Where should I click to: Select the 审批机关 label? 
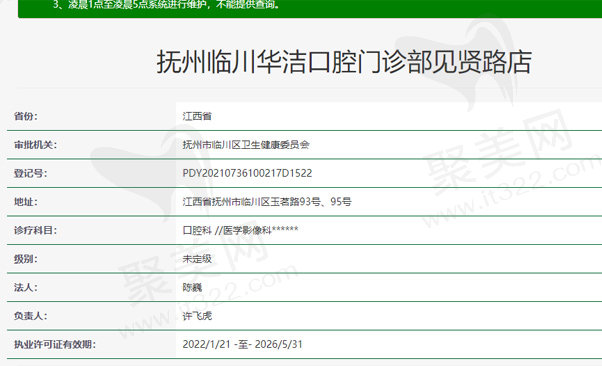(x=35, y=145)
